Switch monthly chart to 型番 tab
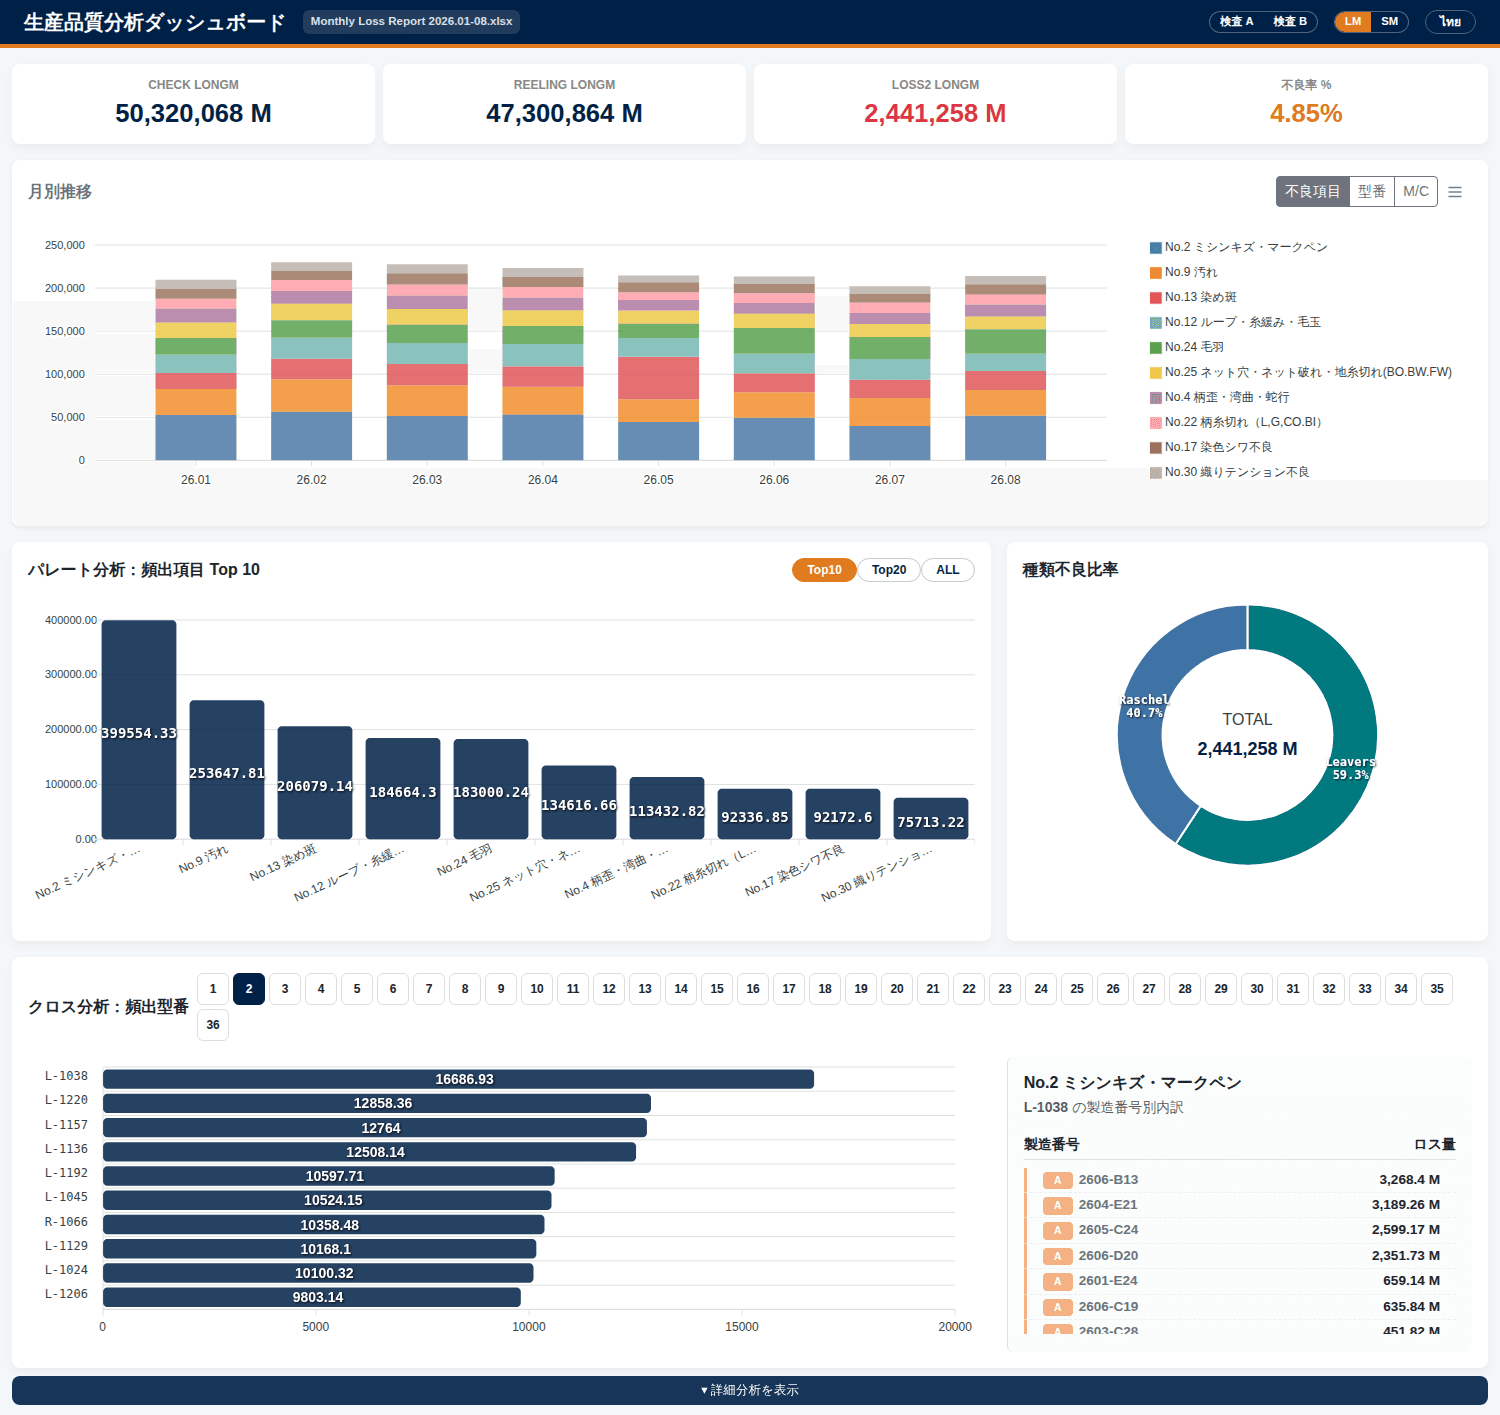Image resolution: width=1500 pixels, height=1415 pixels. pos(1372,192)
